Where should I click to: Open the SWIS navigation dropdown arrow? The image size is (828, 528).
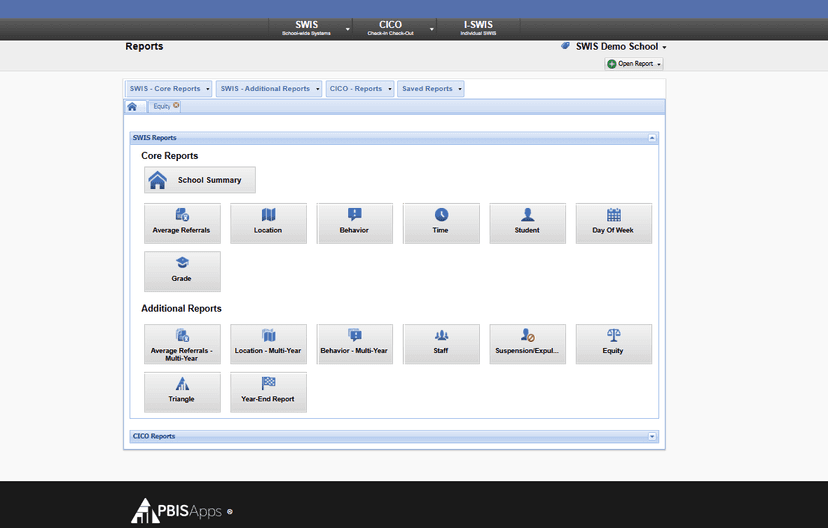click(x=347, y=29)
